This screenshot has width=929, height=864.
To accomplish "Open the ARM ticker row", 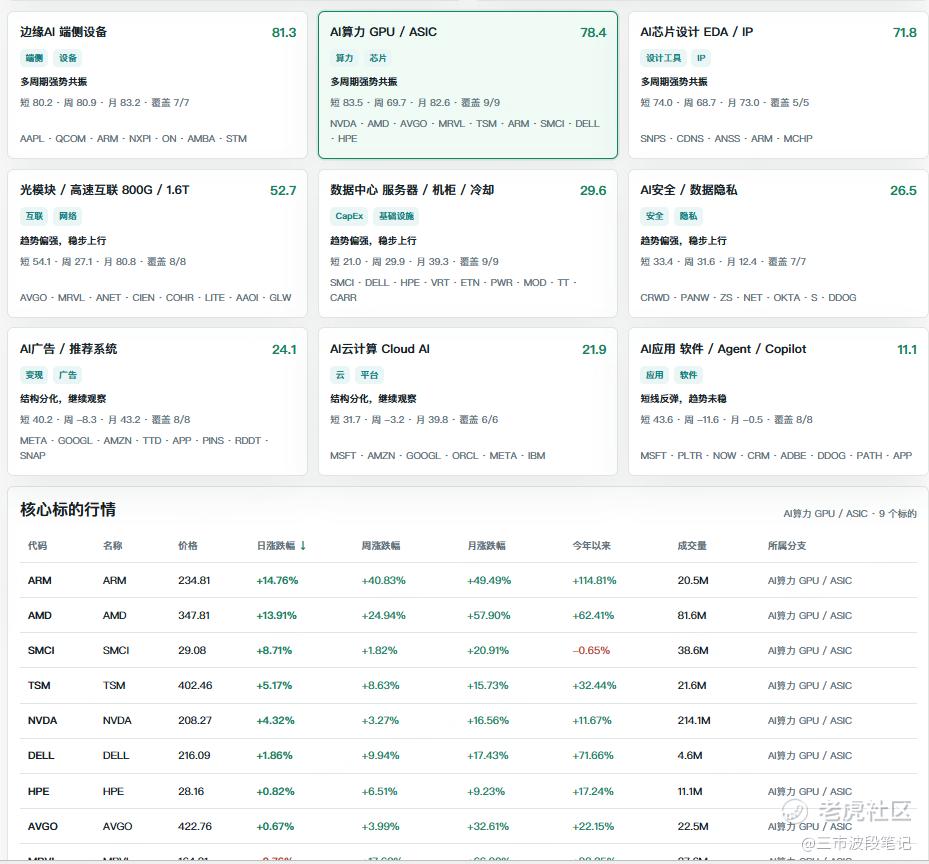I will coord(40,581).
